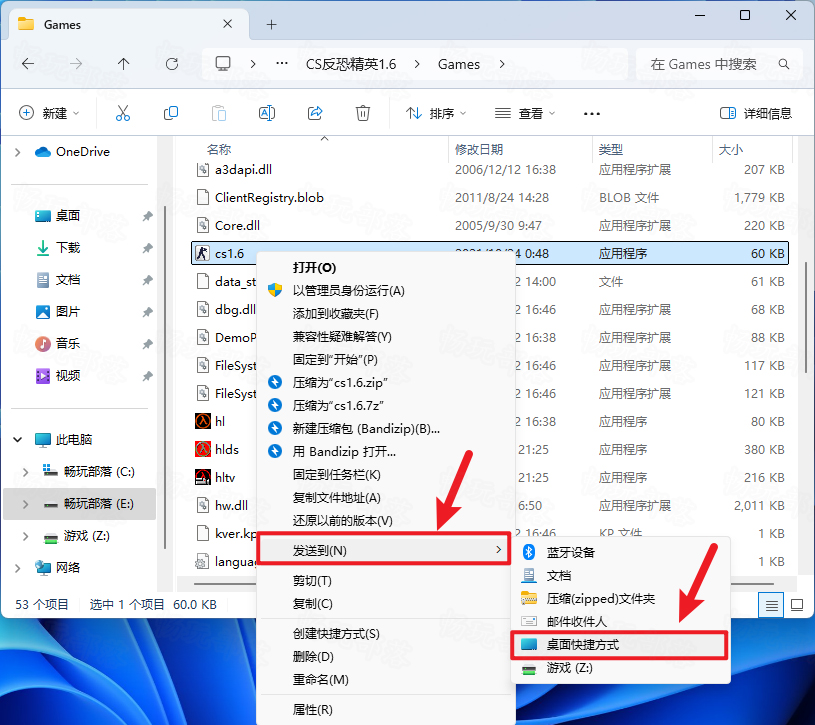Expand the 畅玩部落 (E:) drive
The width and height of the screenshot is (815, 725).
[x=25, y=504]
